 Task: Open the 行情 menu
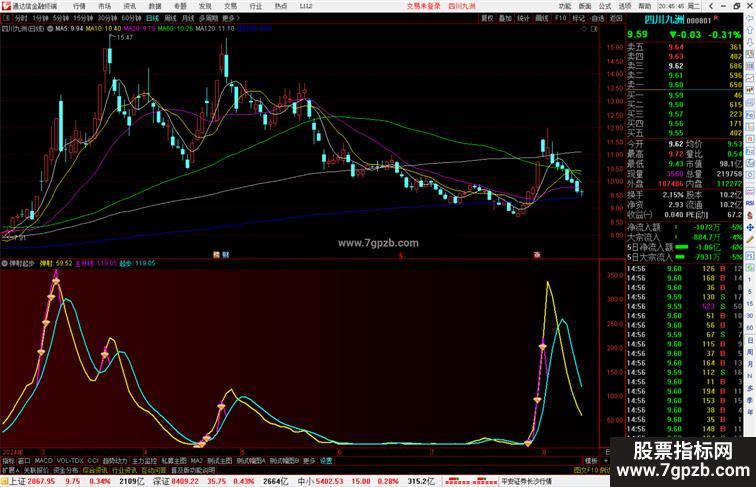80,6
